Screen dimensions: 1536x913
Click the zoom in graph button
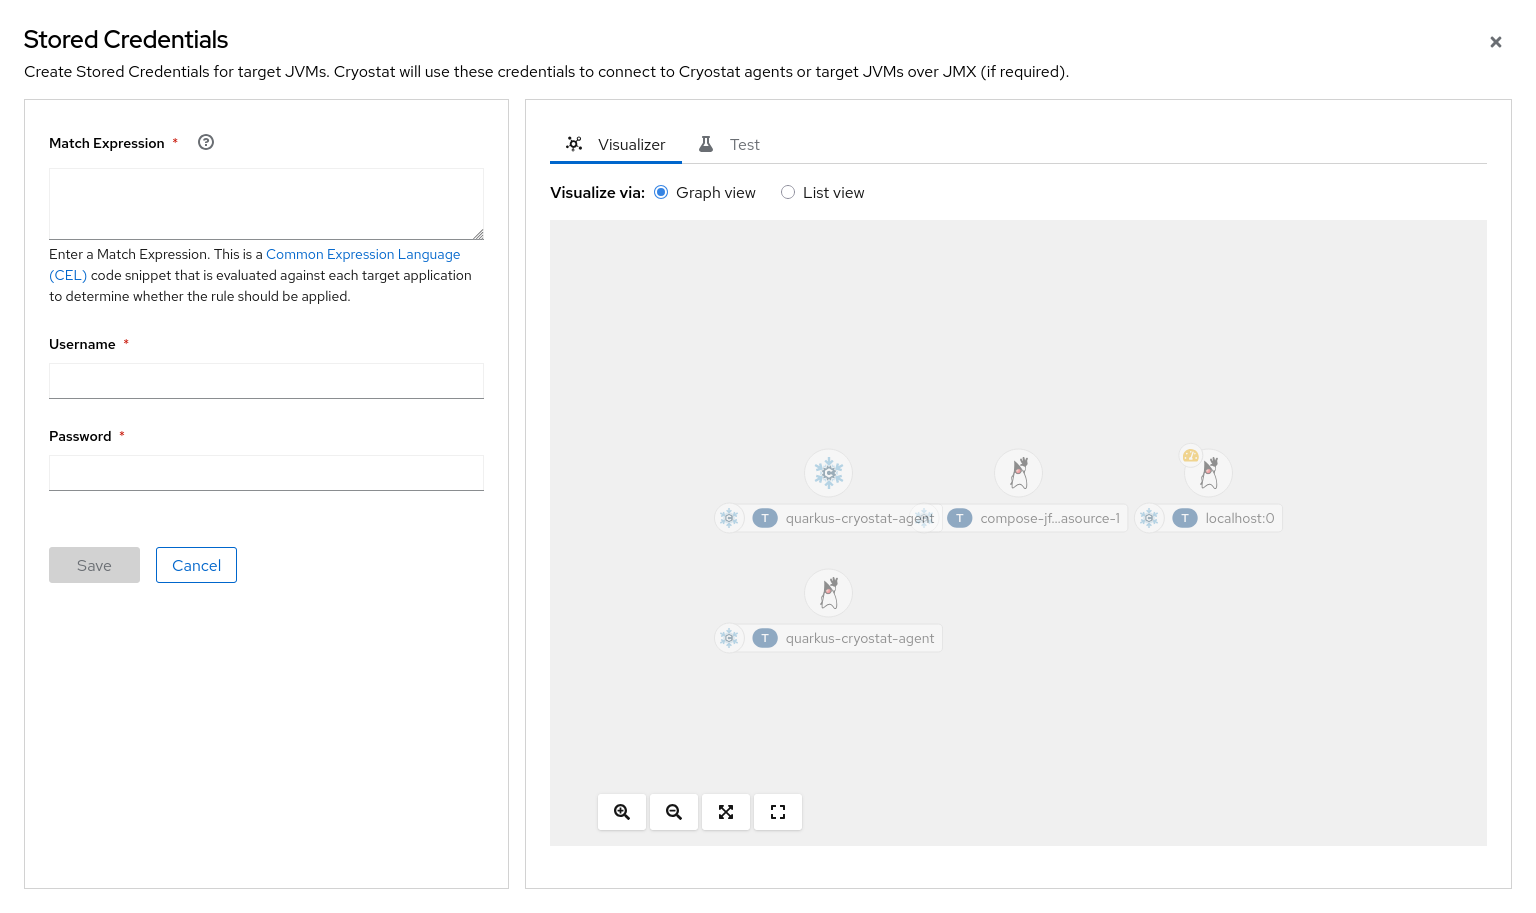(x=622, y=812)
